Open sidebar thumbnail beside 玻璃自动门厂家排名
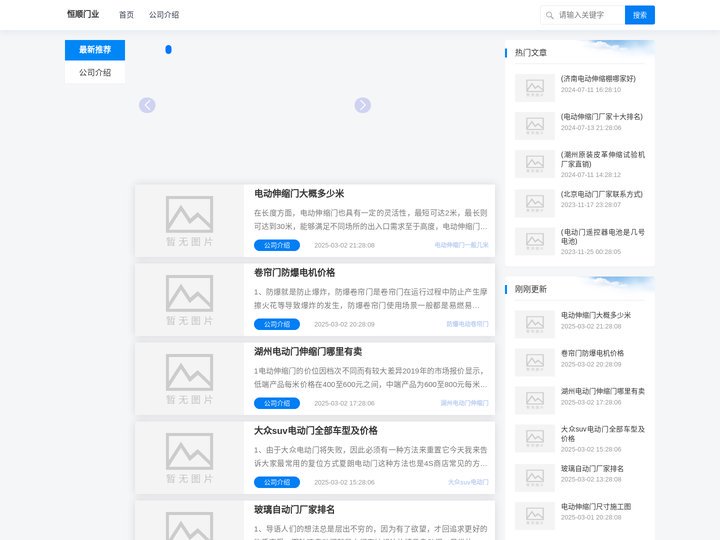The width and height of the screenshot is (720, 540). point(534,478)
